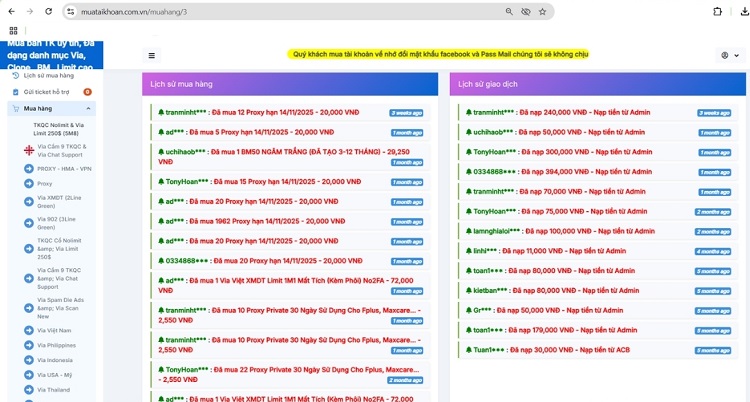Open Gửi ticket hỗ trợ in the sidebar

[x=46, y=92]
